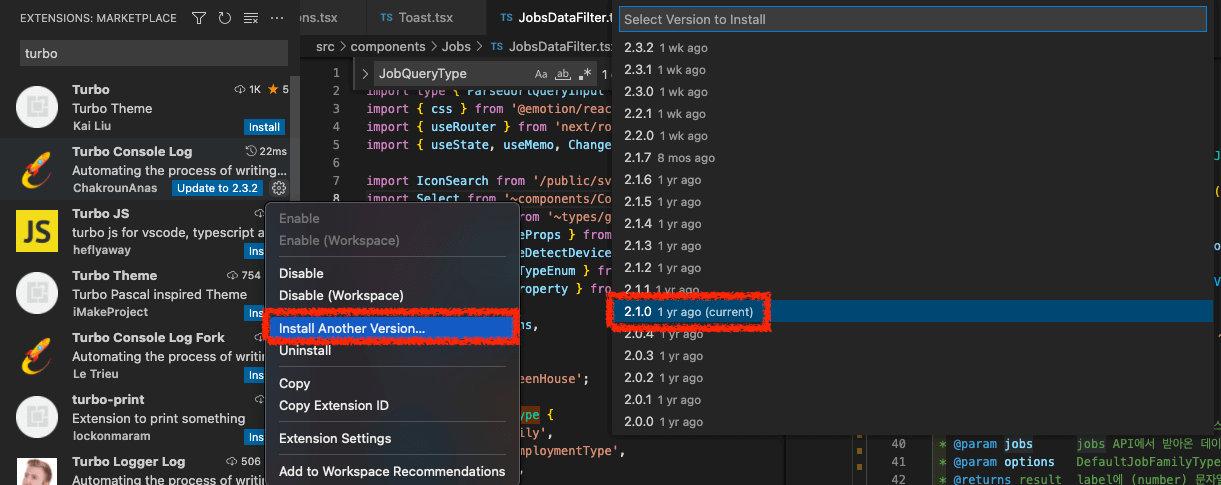Screen dimensions: 1221x485
Task: Click the Turbo Theme extension icon
Action: click(37, 293)
